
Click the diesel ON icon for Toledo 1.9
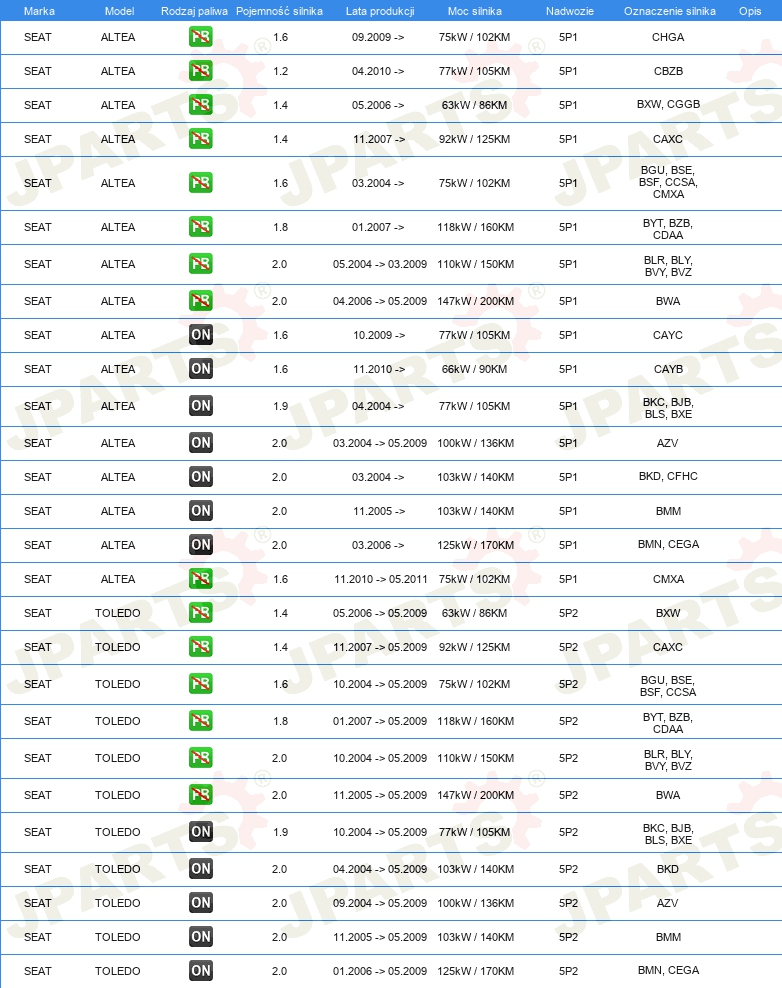tap(200, 832)
